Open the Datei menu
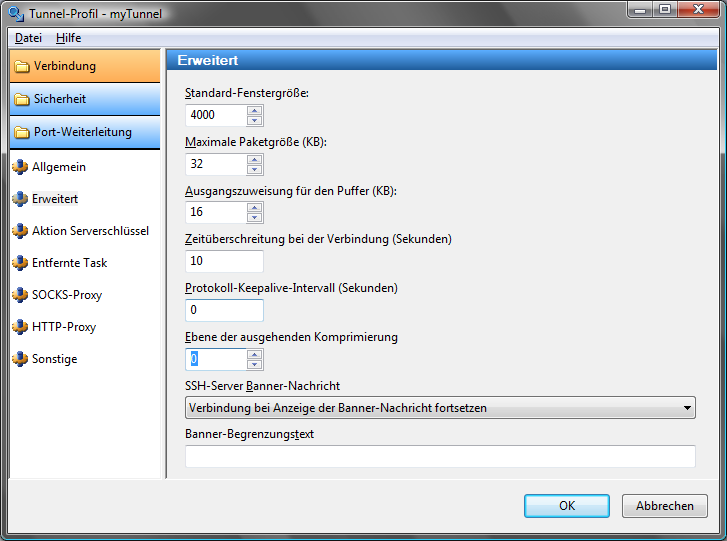This screenshot has width=727, height=541. coord(28,37)
